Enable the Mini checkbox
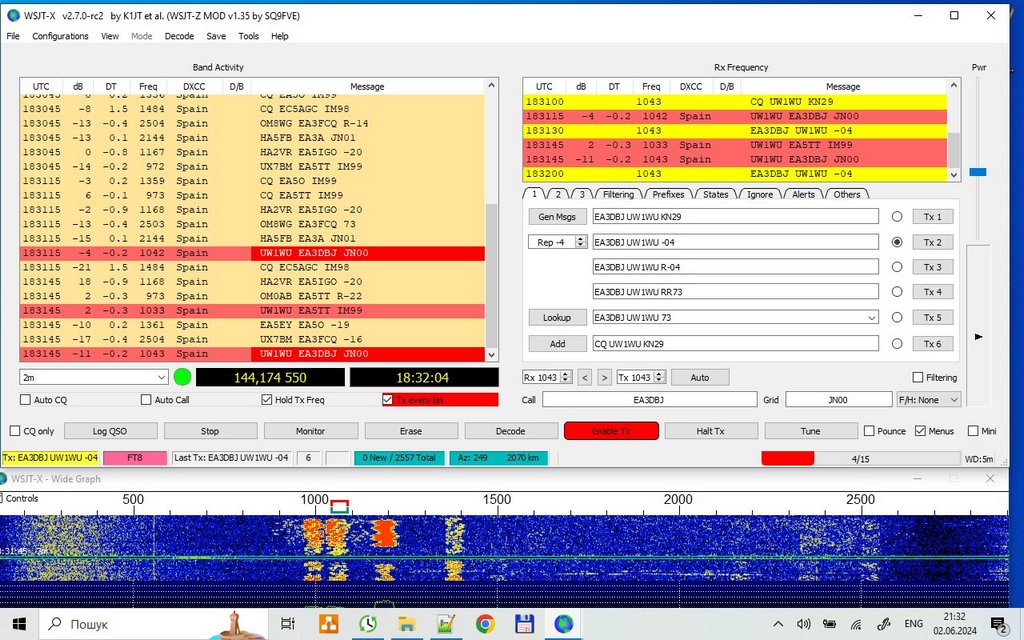 [973, 431]
